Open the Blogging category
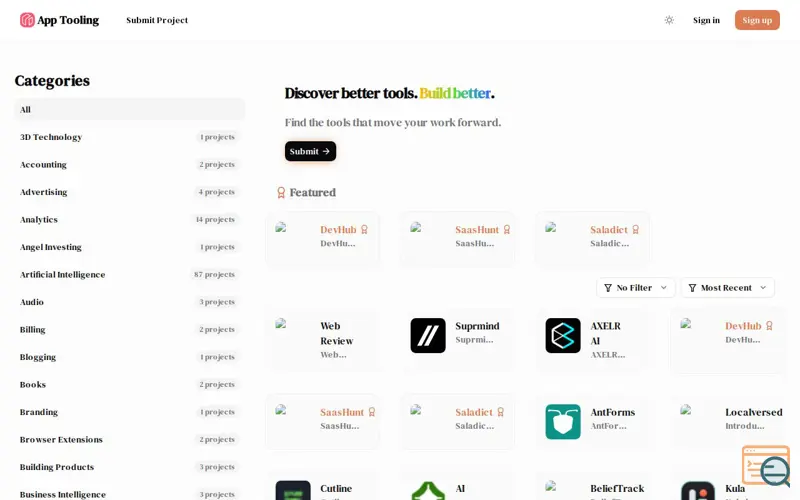This screenshot has width=800, height=500. click(130, 357)
